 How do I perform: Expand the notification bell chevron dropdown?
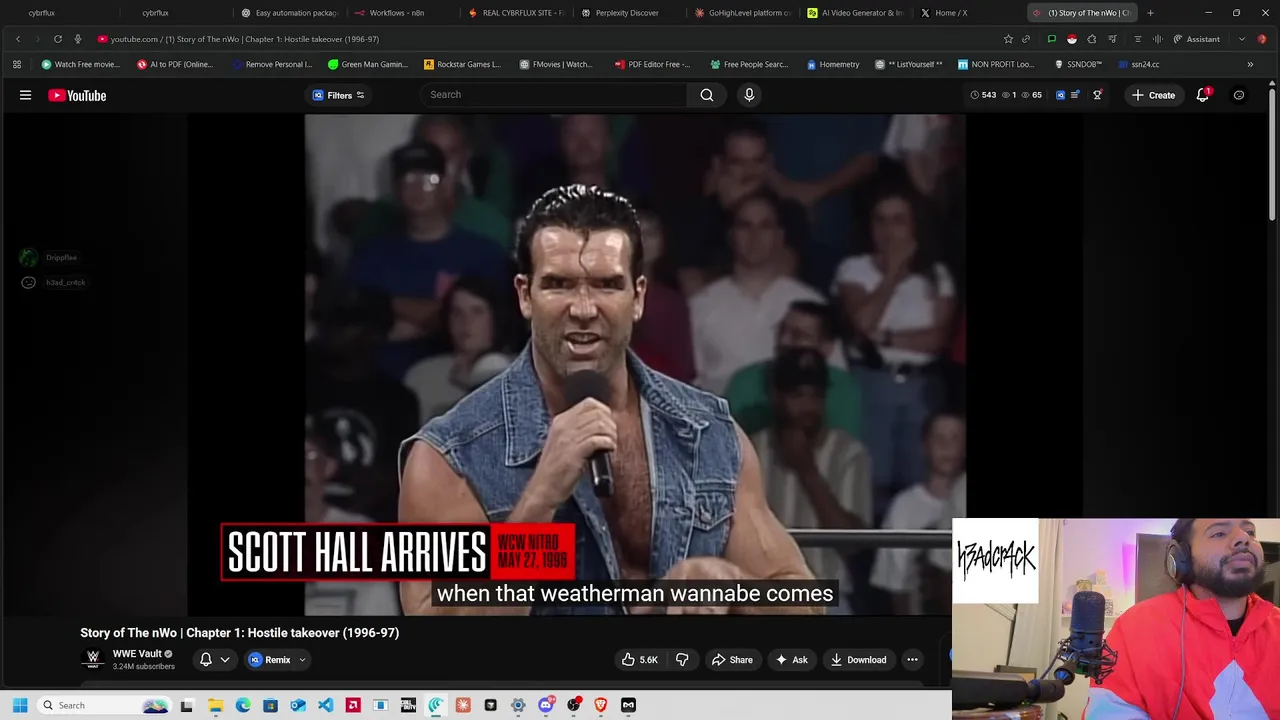pos(225,660)
